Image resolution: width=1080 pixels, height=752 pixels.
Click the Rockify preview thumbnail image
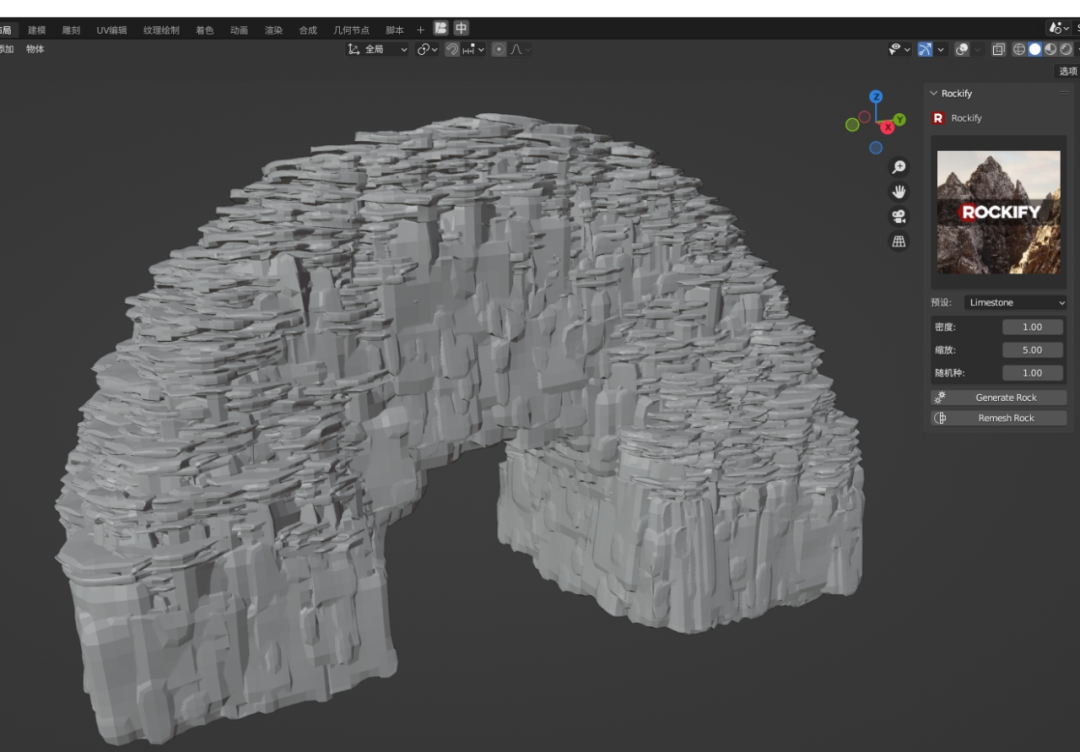pyautogui.click(x=999, y=212)
